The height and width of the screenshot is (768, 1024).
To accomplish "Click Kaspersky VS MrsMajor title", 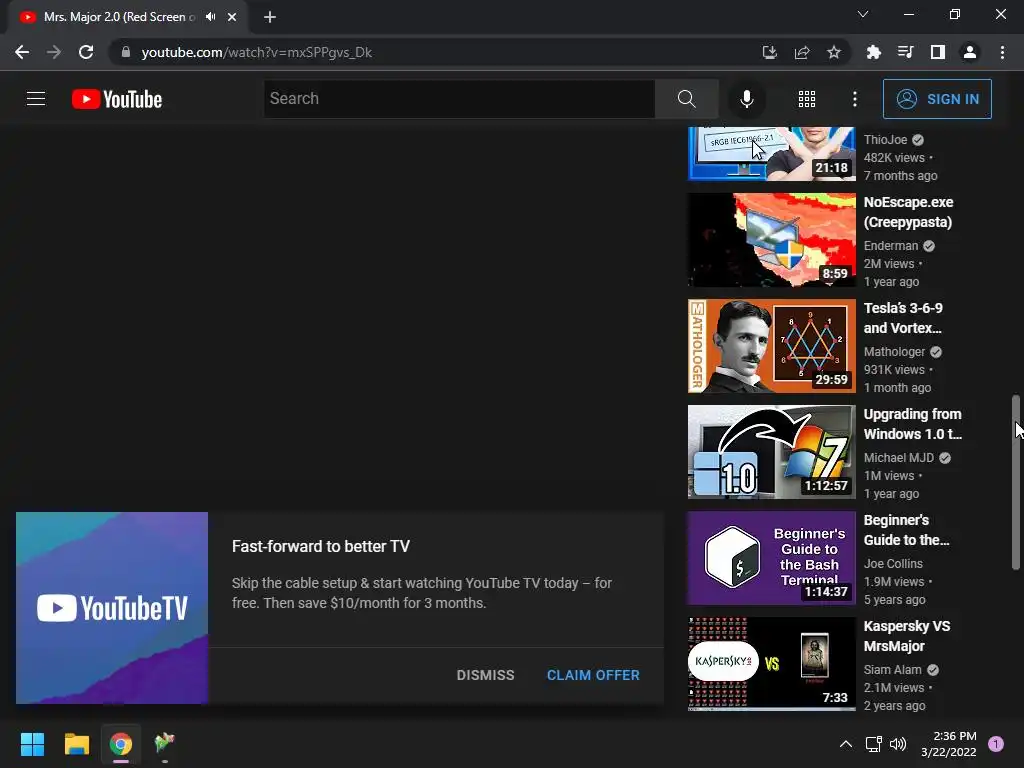I will point(907,636).
